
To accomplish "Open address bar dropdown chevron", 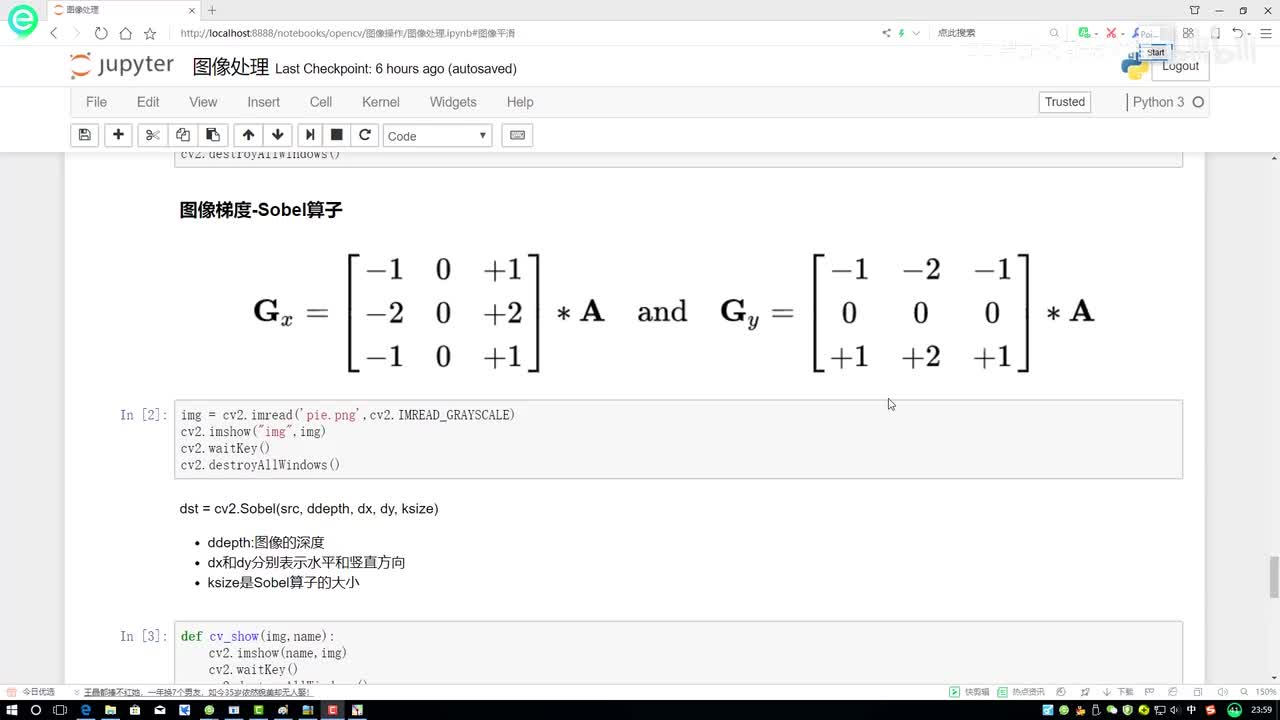I will pyautogui.click(x=916, y=33).
